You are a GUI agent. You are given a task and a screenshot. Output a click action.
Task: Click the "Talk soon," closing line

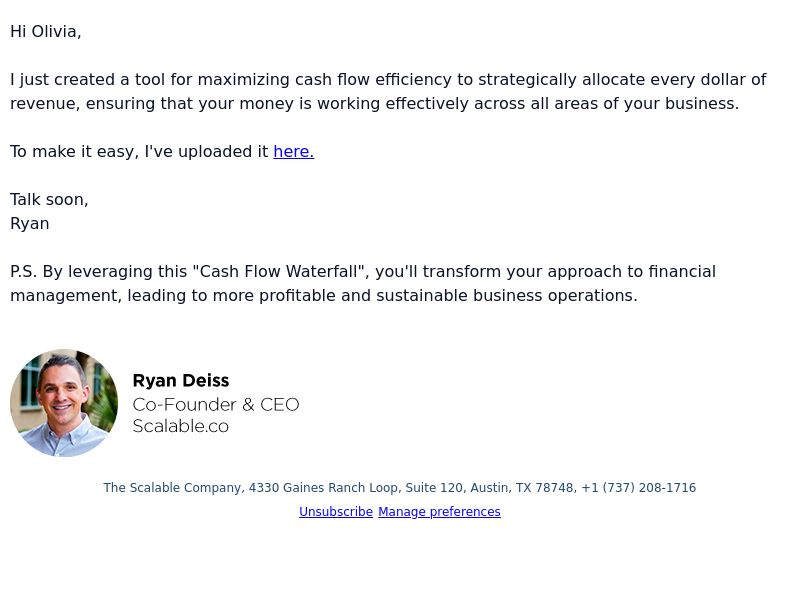(x=49, y=199)
